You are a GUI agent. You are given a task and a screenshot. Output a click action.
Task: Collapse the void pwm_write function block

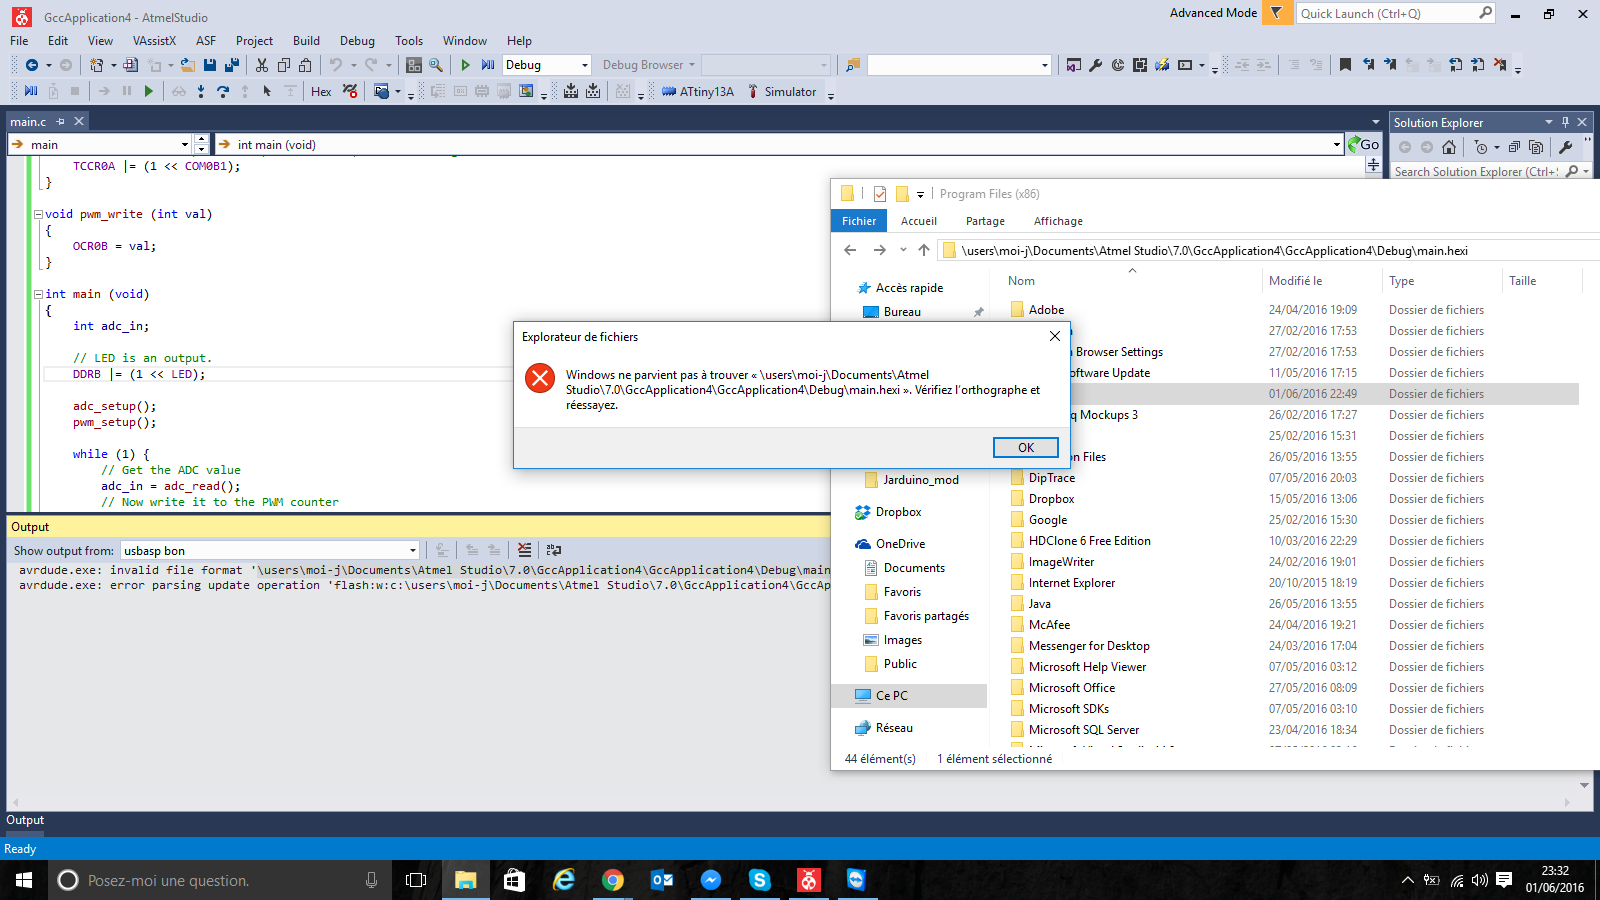[x=38, y=214]
